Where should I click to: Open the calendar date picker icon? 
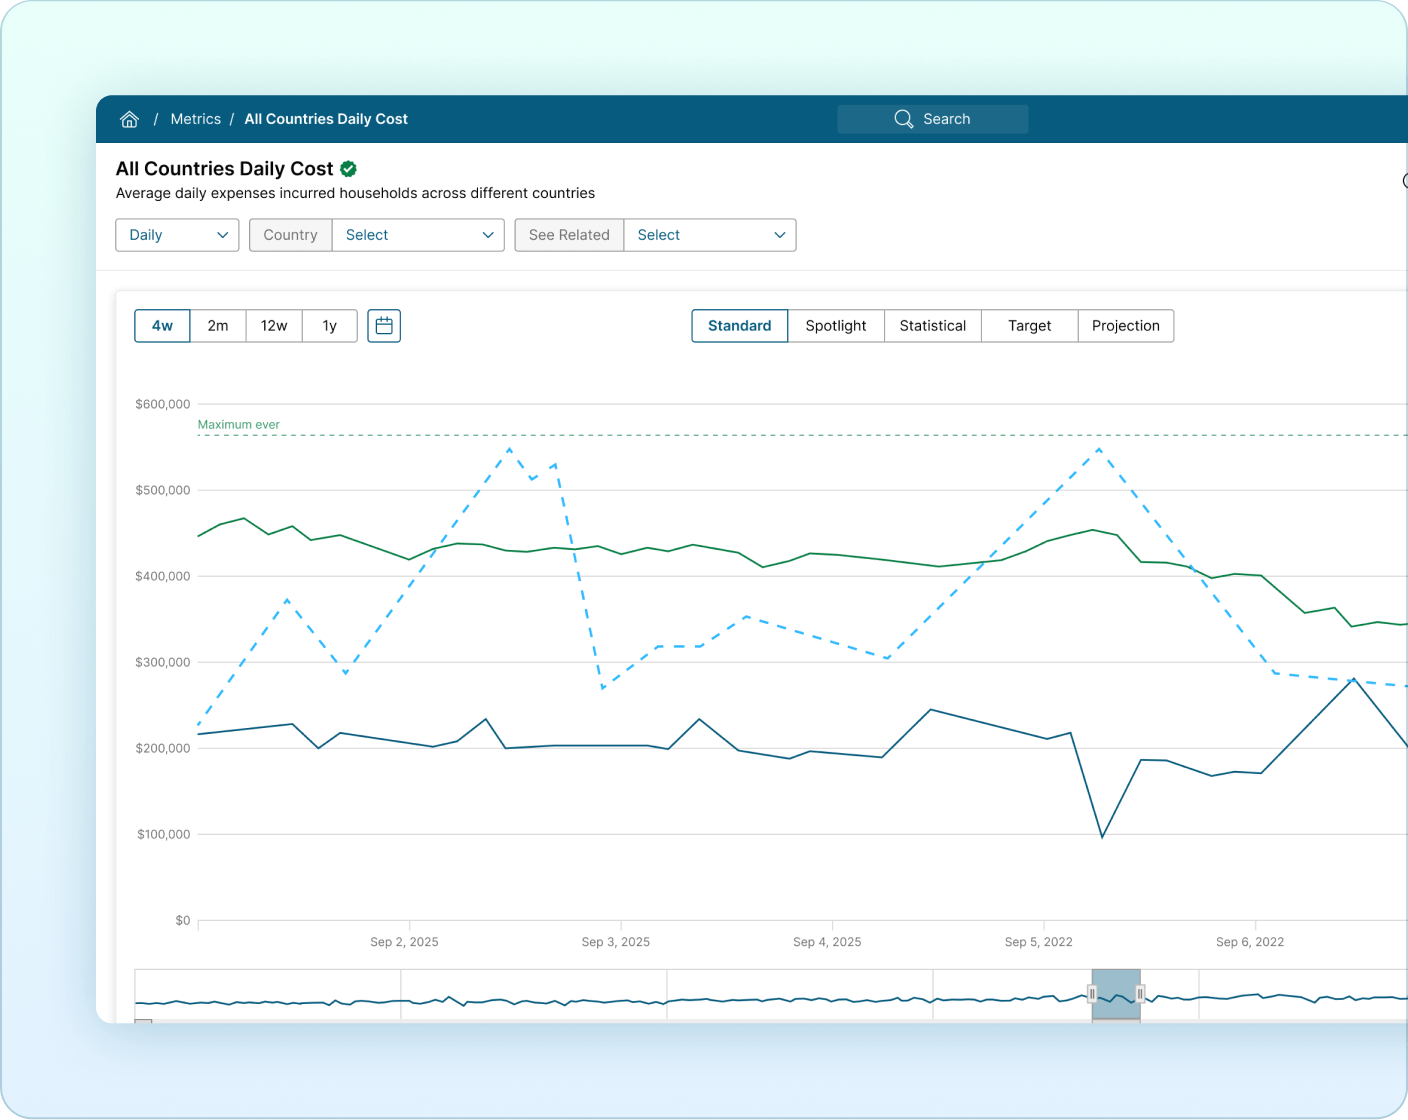[384, 325]
